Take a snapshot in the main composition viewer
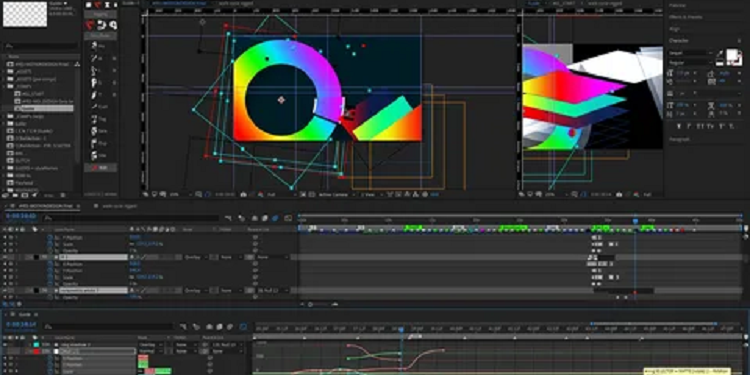The width and height of the screenshot is (750, 375). pos(243,195)
